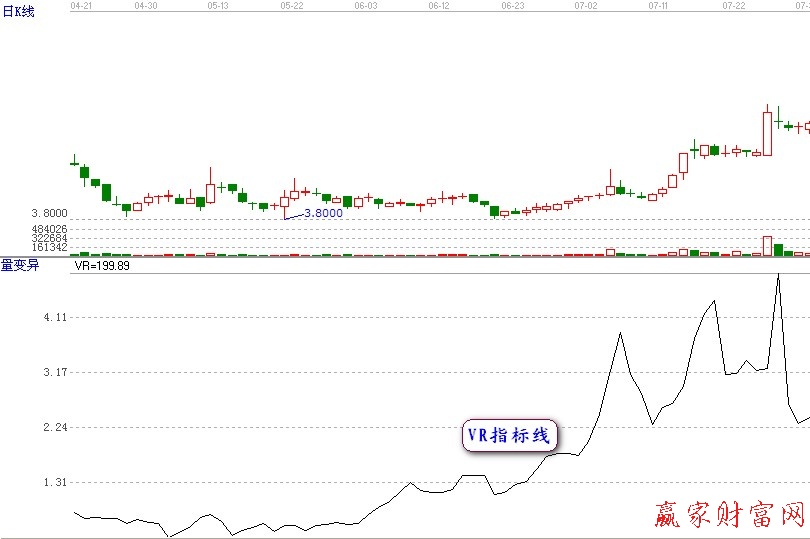Screen dimensions: 810x539
Task: Select the 04-30 date marker
Action: tap(146, 5)
